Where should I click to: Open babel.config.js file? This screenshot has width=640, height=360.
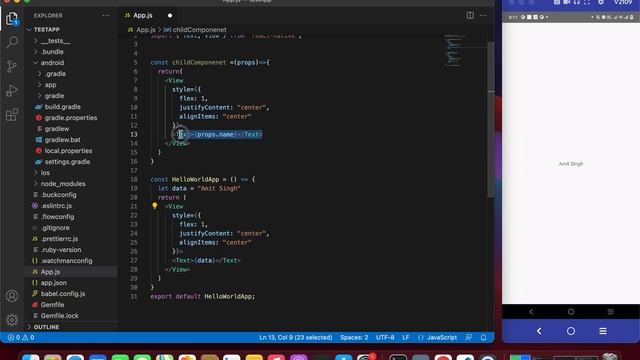63,294
